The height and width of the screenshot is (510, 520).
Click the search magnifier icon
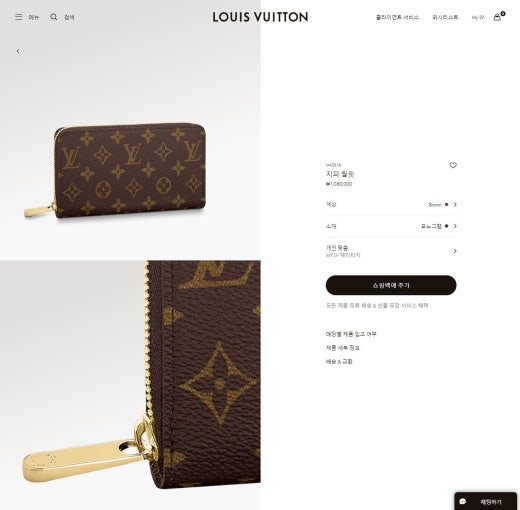54,17
